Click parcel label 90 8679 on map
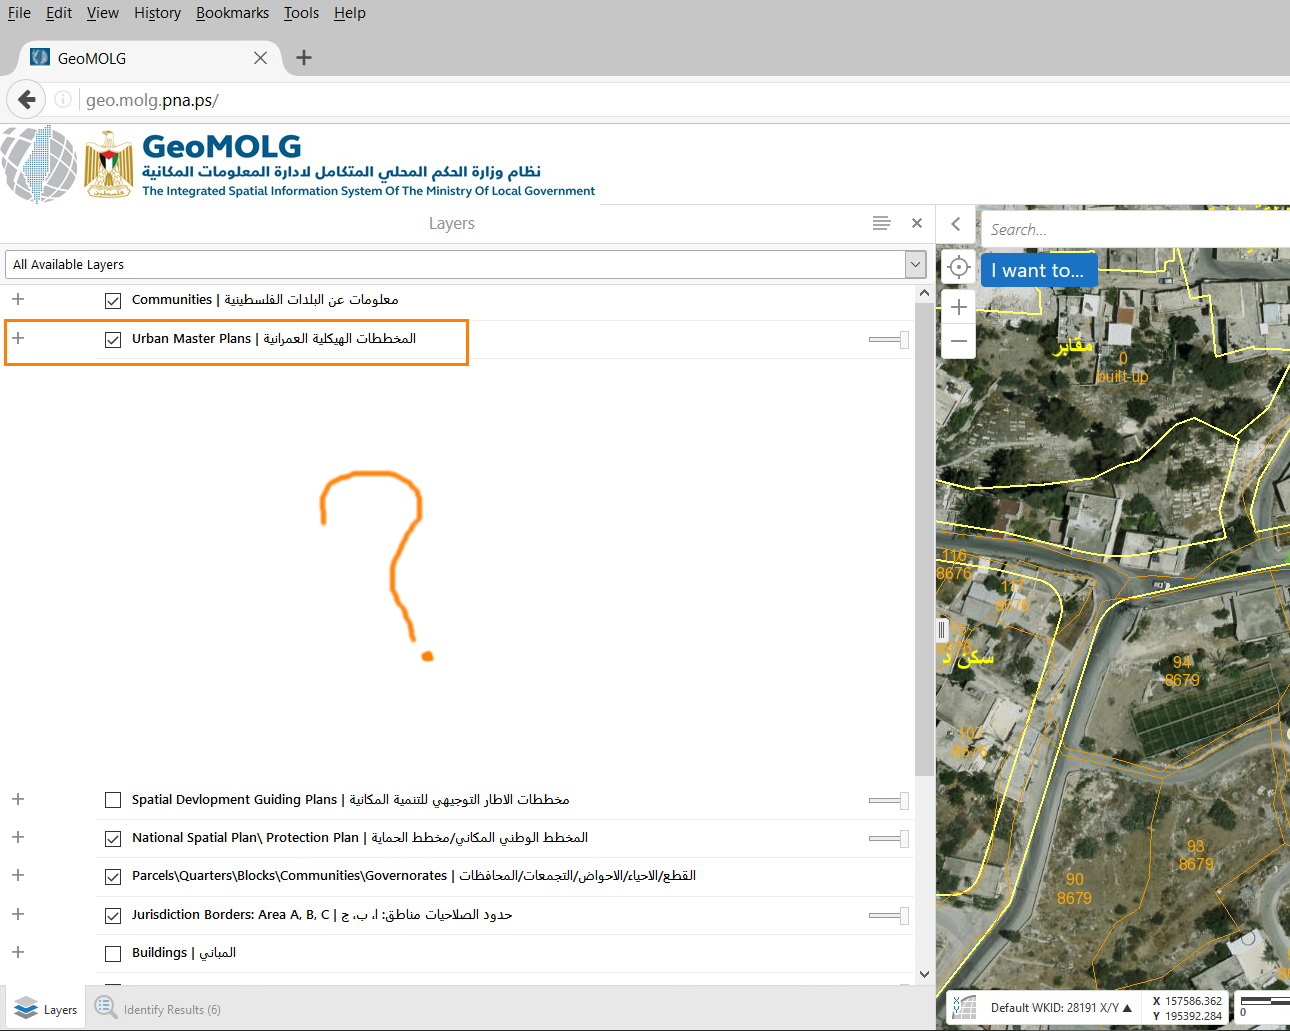Viewport: 1290px width, 1031px height. click(1074, 889)
